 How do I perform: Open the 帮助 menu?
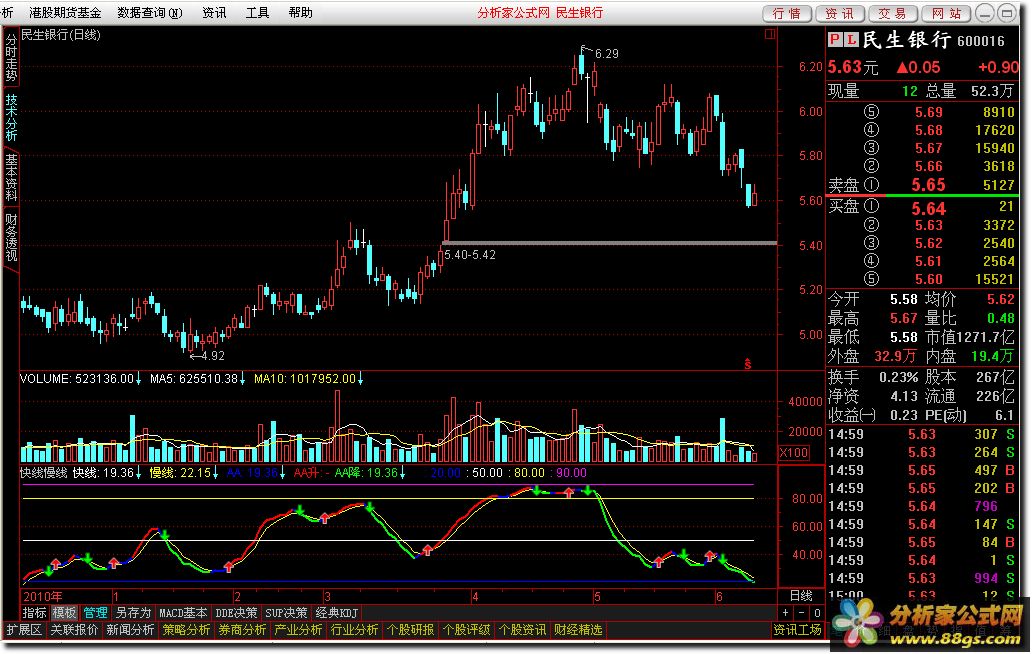point(301,13)
